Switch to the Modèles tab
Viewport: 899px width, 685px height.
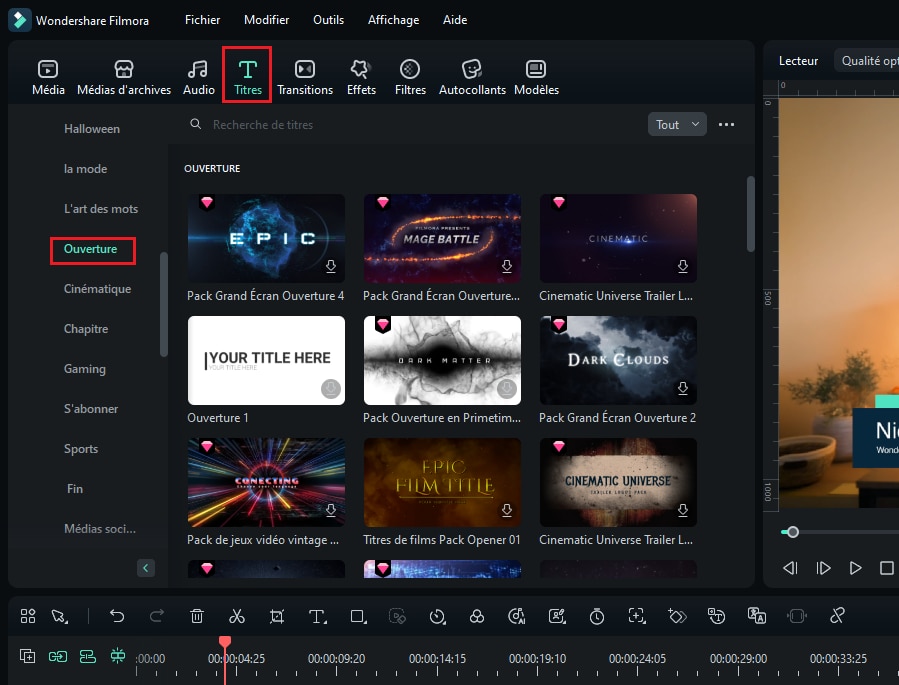coord(537,77)
